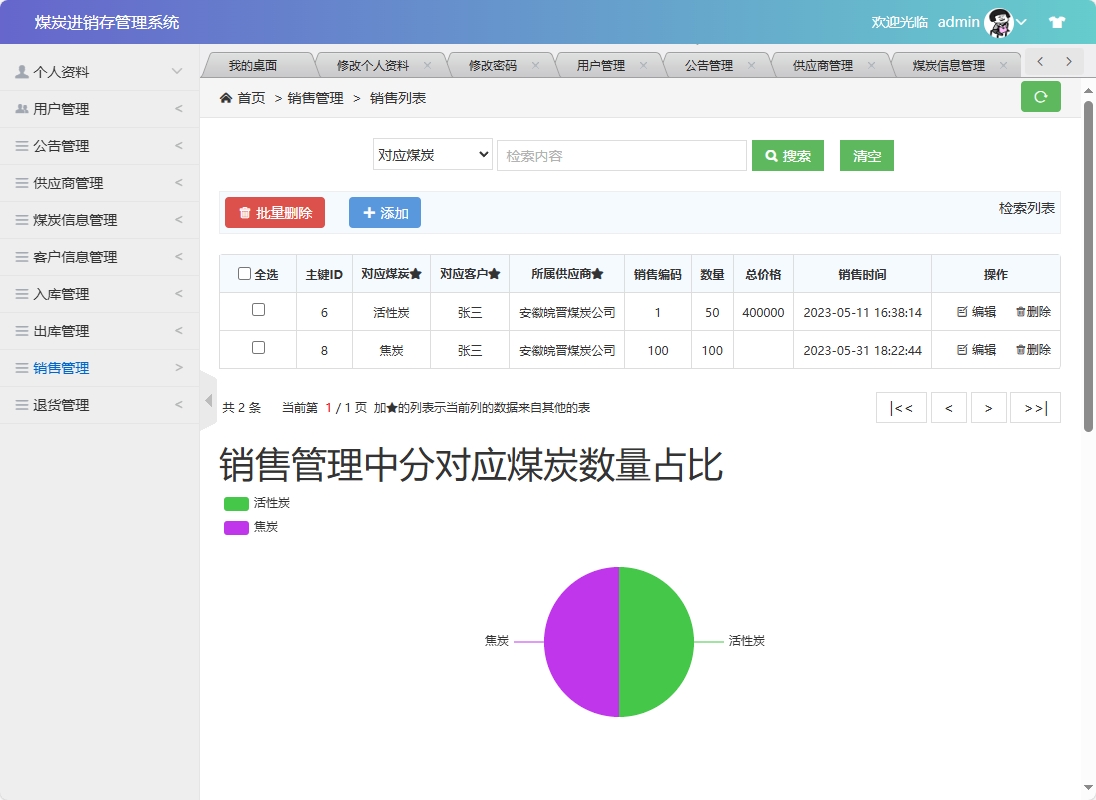This screenshot has width=1096, height=800.
Task: Click the magnifier 搜索 search icon
Action: [770, 156]
